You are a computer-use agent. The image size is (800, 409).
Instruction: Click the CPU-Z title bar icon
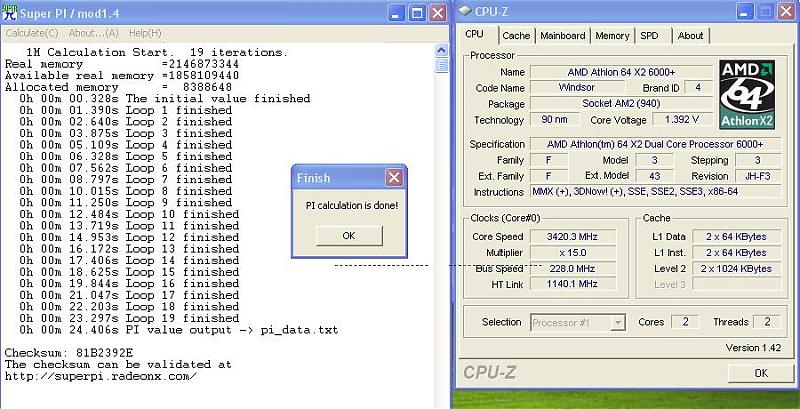pyautogui.click(x=465, y=10)
